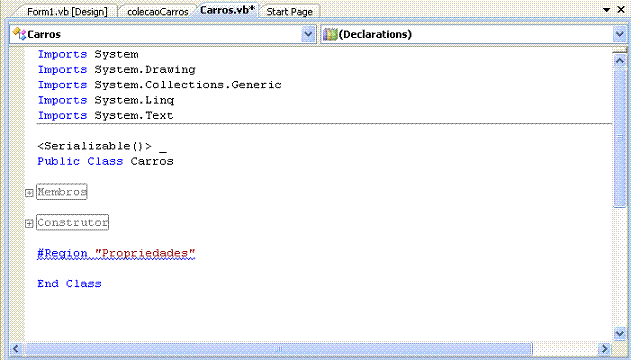Screen dimensions: 631x360
Task: Click the horizontal scrollbar right arrow
Action: click(604, 349)
